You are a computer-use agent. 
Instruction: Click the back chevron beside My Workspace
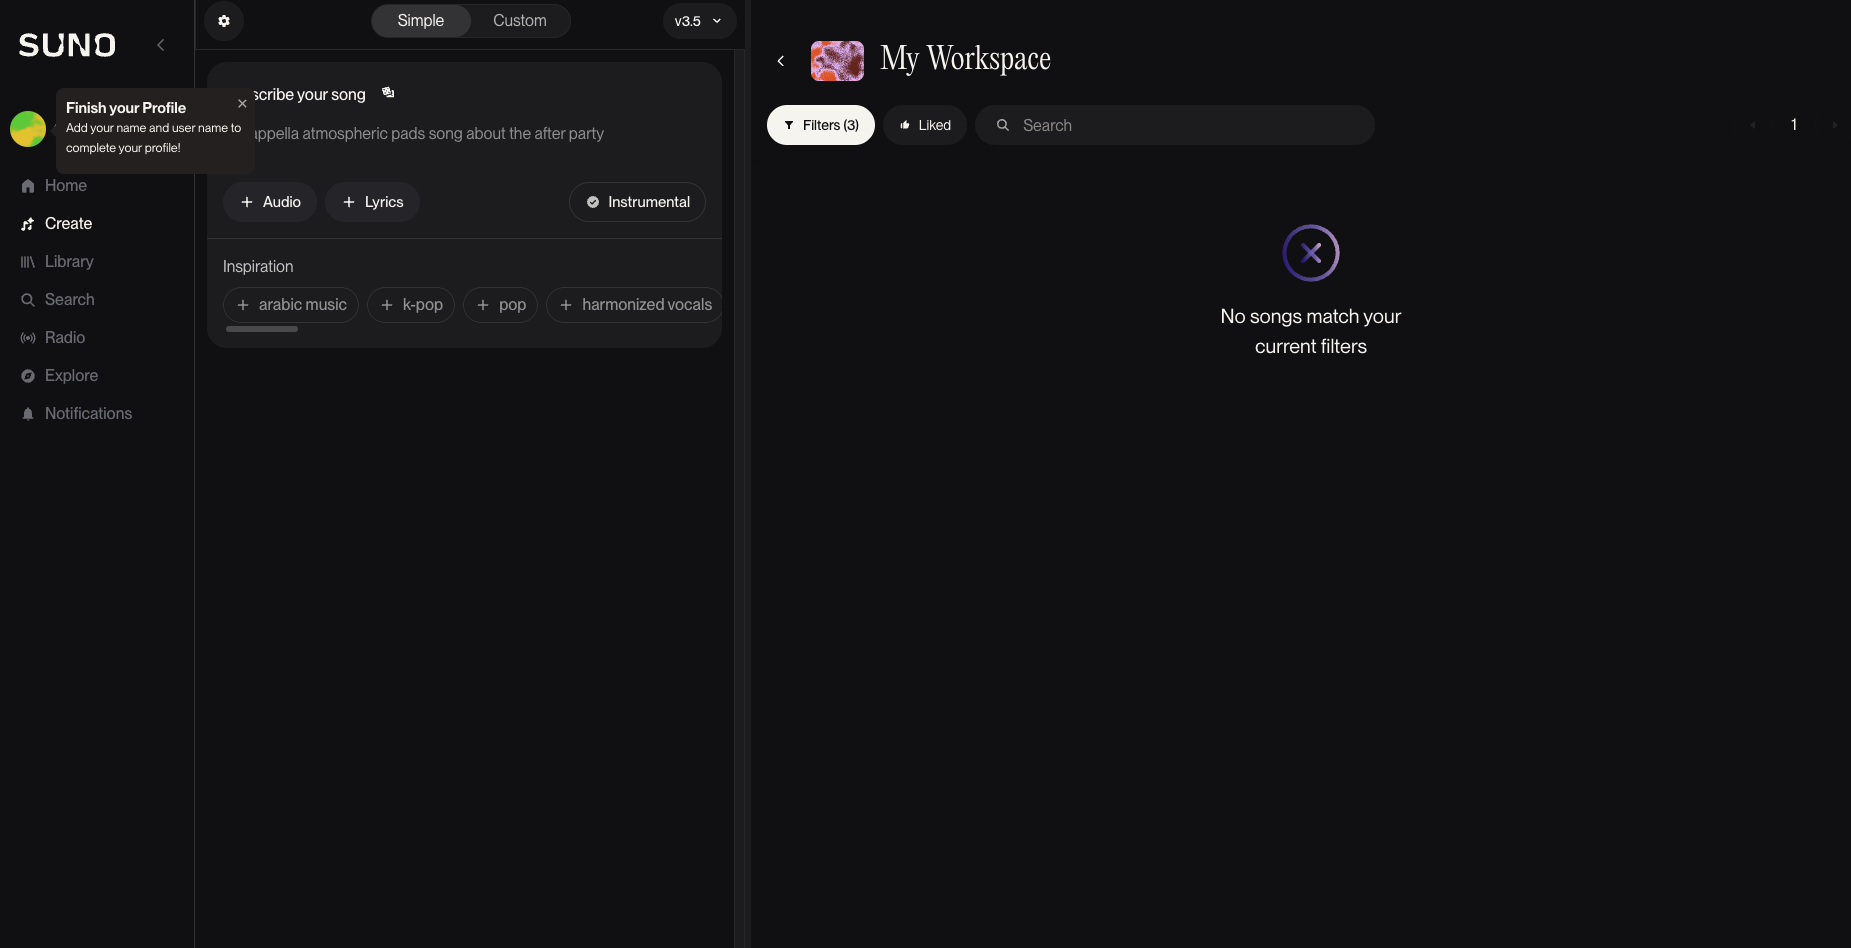pyautogui.click(x=781, y=61)
